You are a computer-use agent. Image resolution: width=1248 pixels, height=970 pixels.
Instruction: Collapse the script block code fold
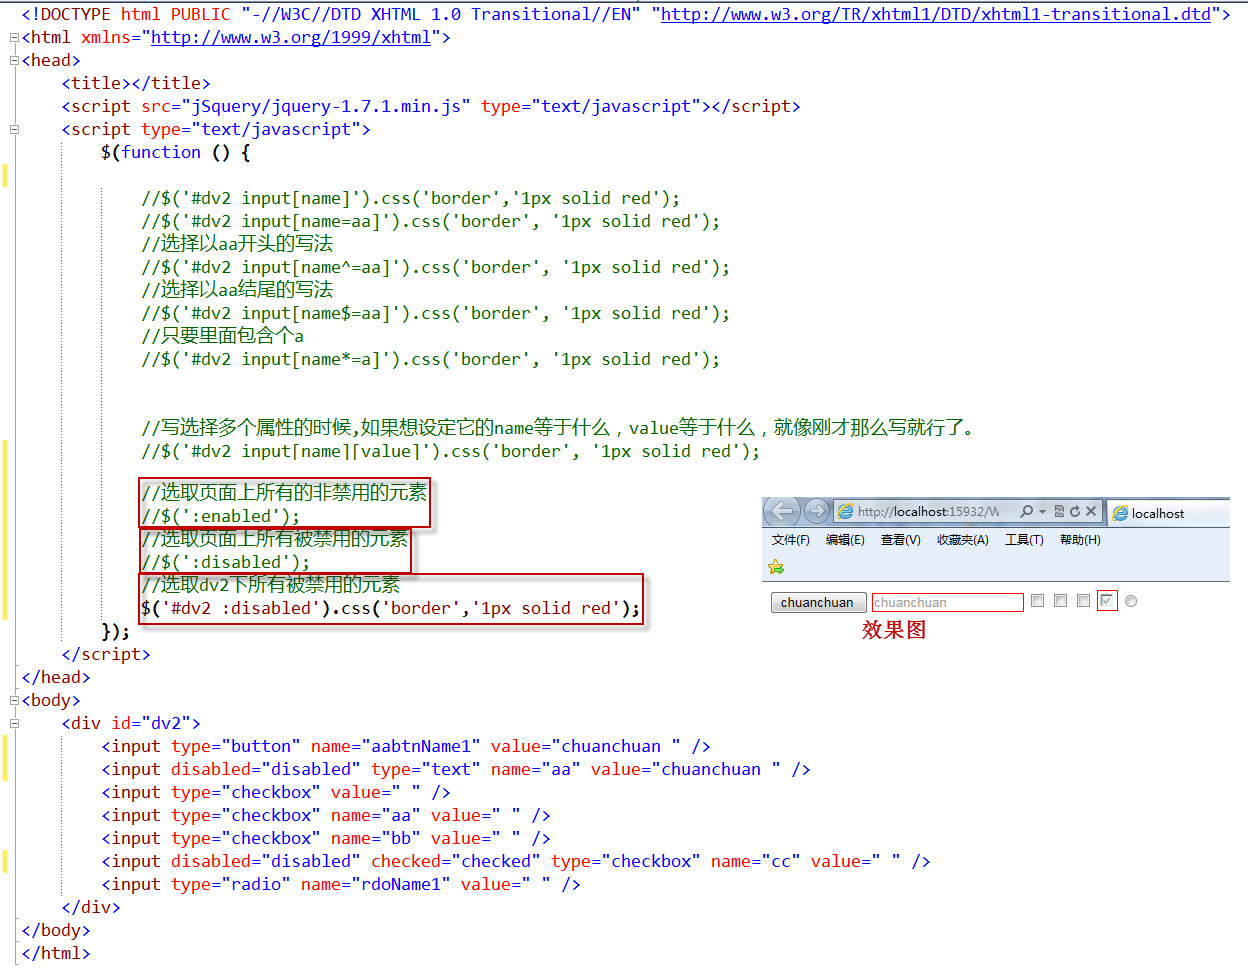tap(12, 129)
